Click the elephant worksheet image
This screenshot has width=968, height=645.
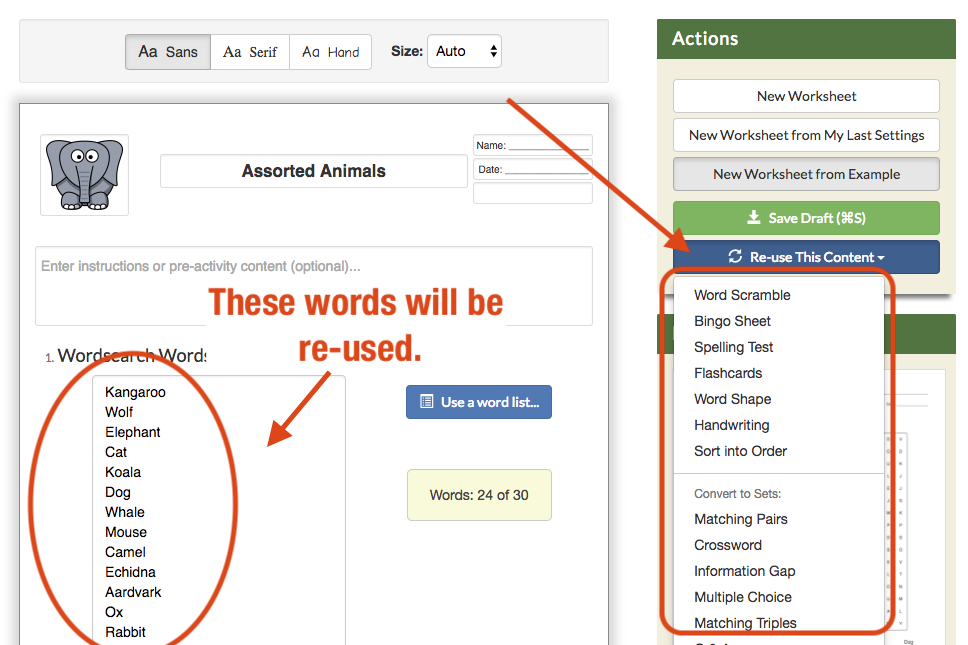click(85, 175)
